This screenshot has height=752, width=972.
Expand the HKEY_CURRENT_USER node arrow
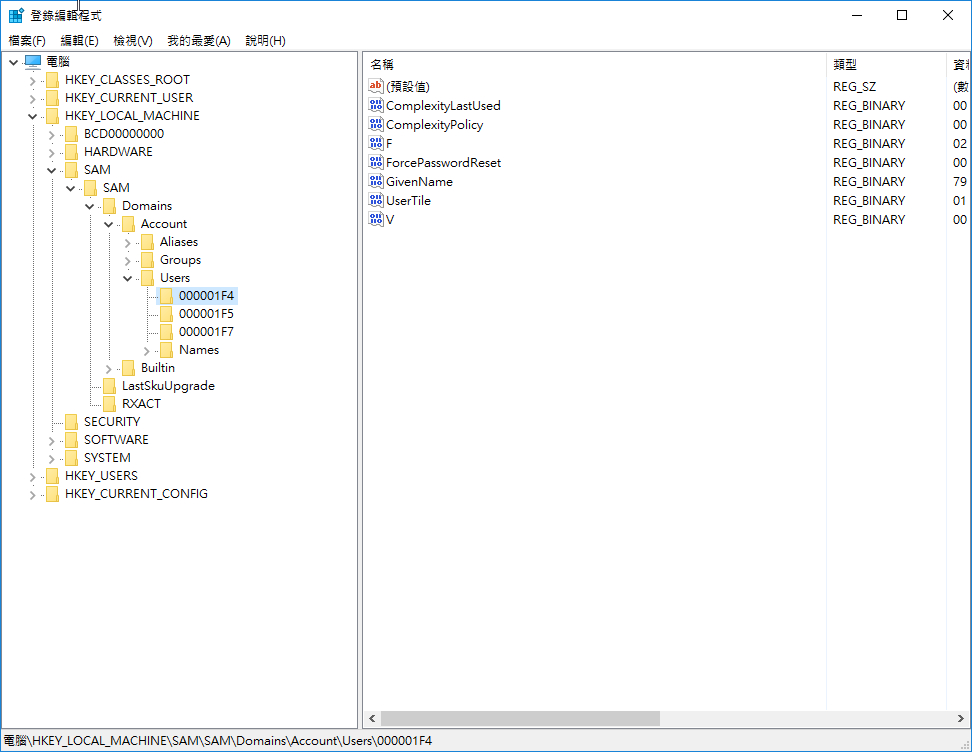(x=33, y=99)
